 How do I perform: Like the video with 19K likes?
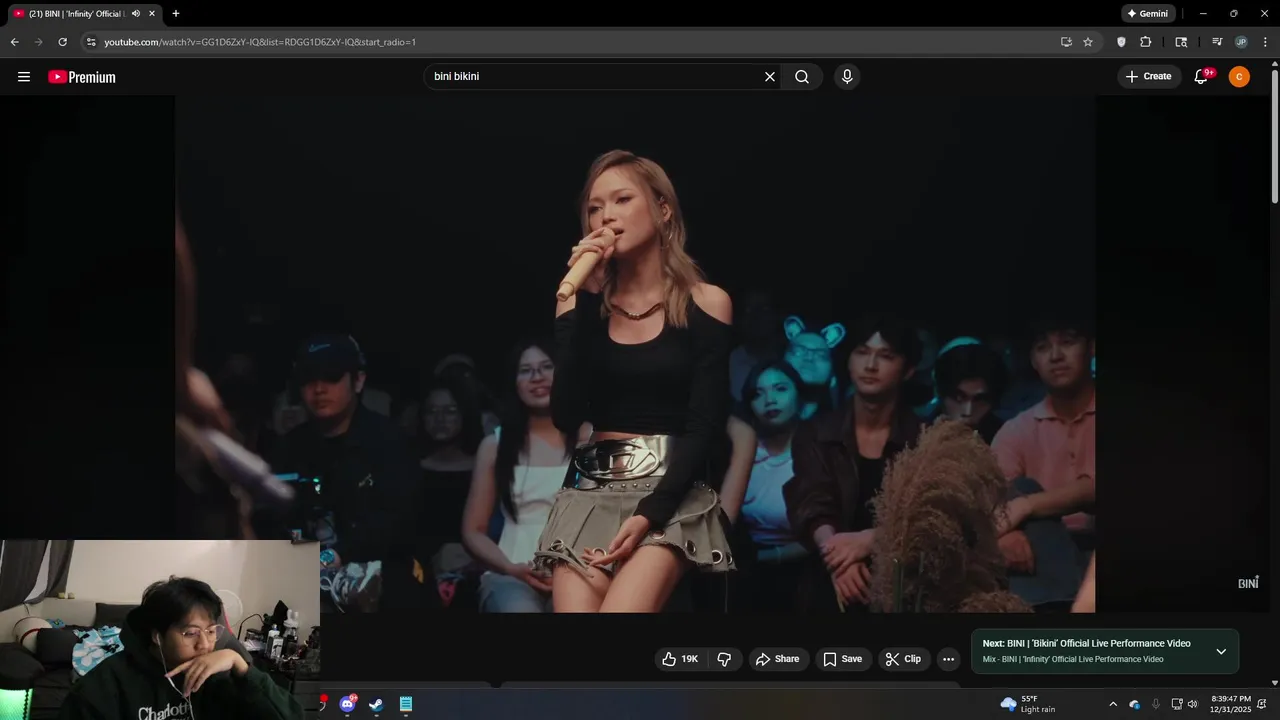[x=680, y=659]
